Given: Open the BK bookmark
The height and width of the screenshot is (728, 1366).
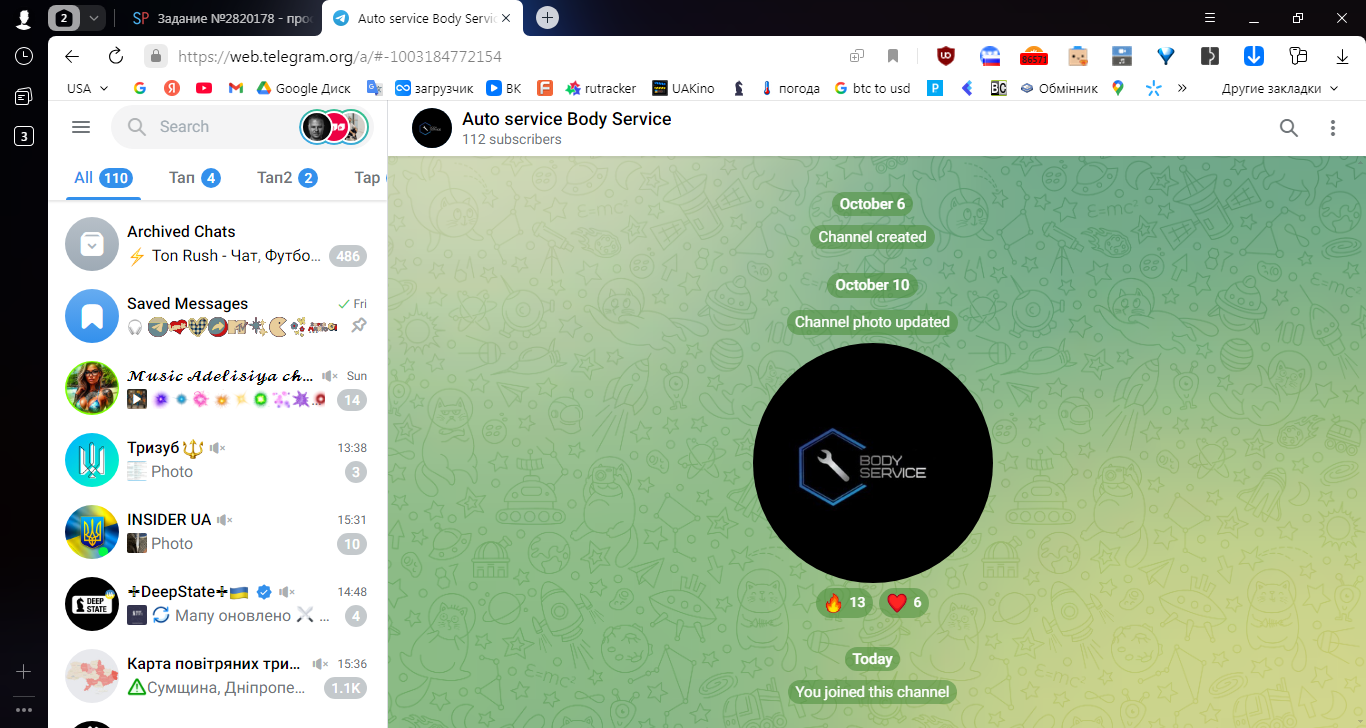Looking at the screenshot, I should 504,88.
